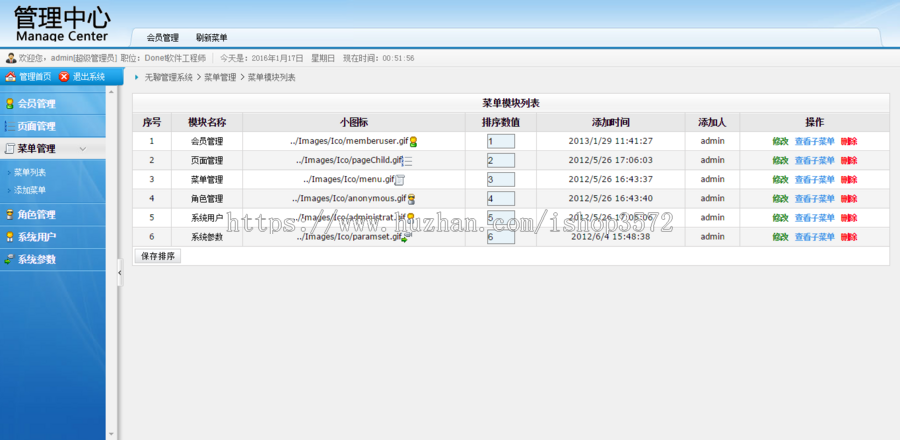The height and width of the screenshot is (440, 900).
Task: Click the sort value field showing 2
Action: click(501, 161)
